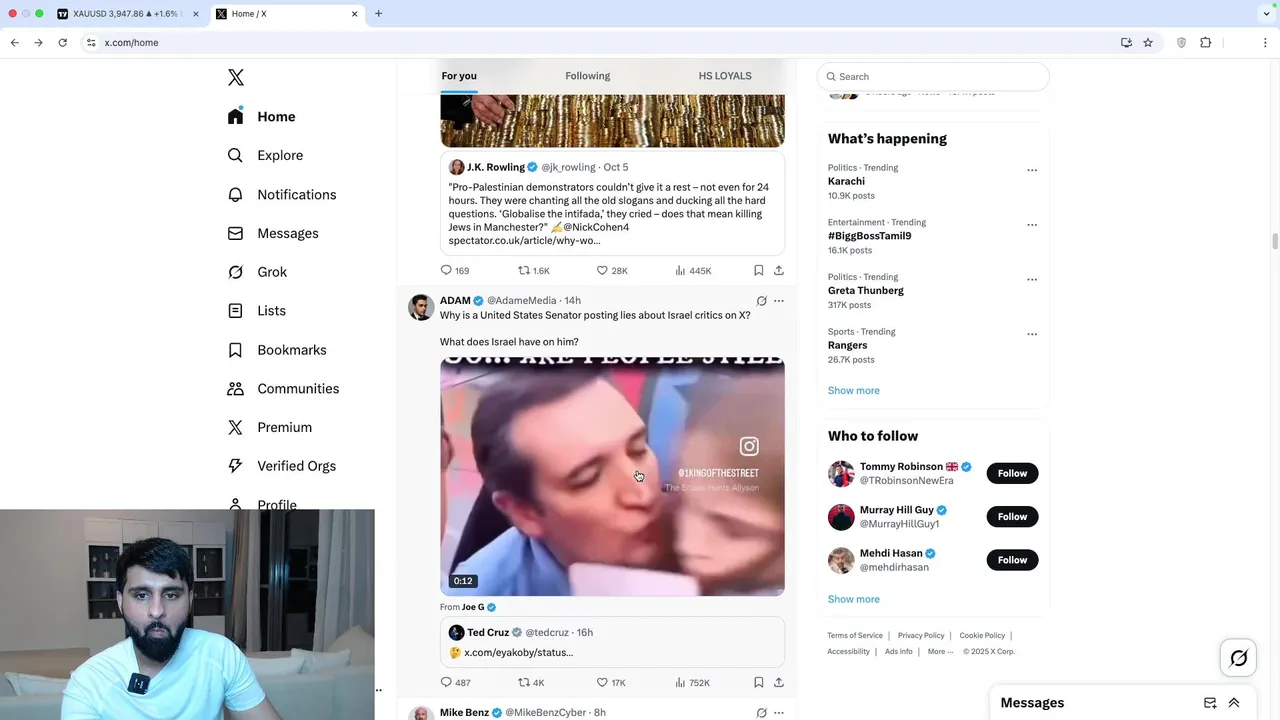The image size is (1280, 720).
Task: Open browser tab list dropdown
Action: coord(1266,14)
